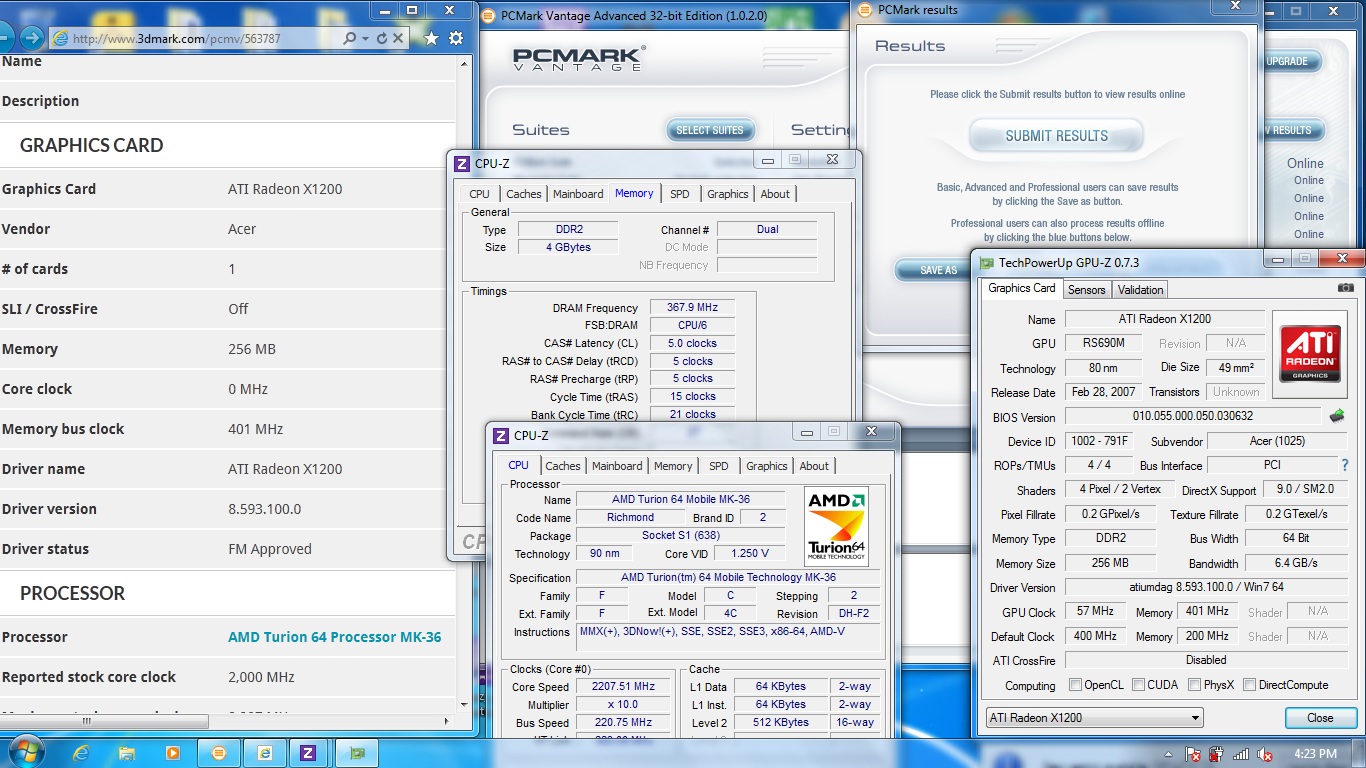Image resolution: width=1366 pixels, height=768 pixels.
Task: Open Memory tab in front CPU-Z window
Action: [673, 466]
